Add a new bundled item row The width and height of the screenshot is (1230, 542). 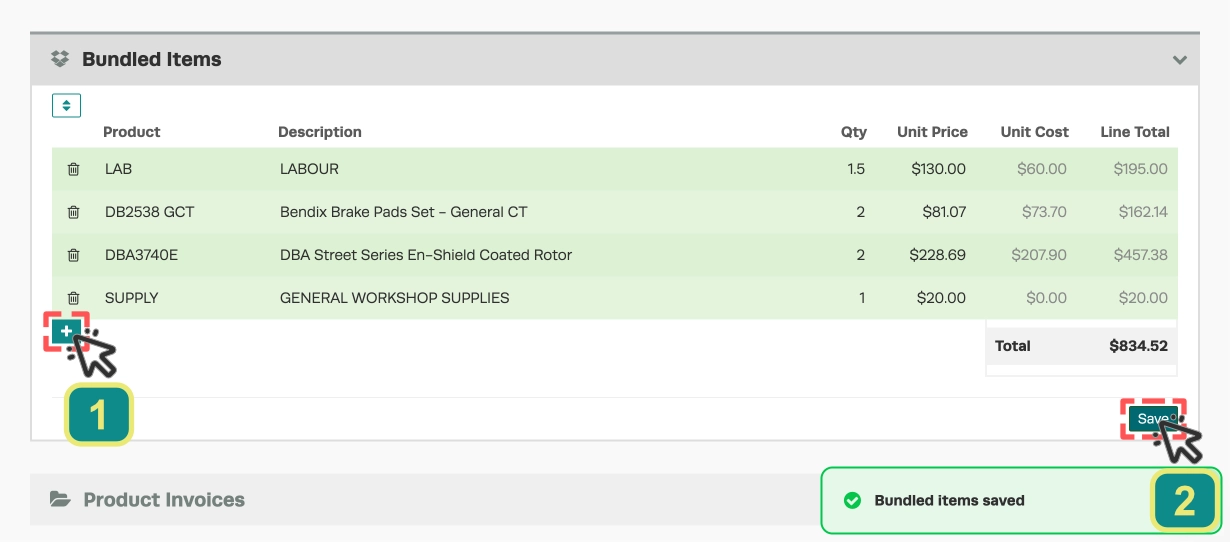[x=66, y=331]
